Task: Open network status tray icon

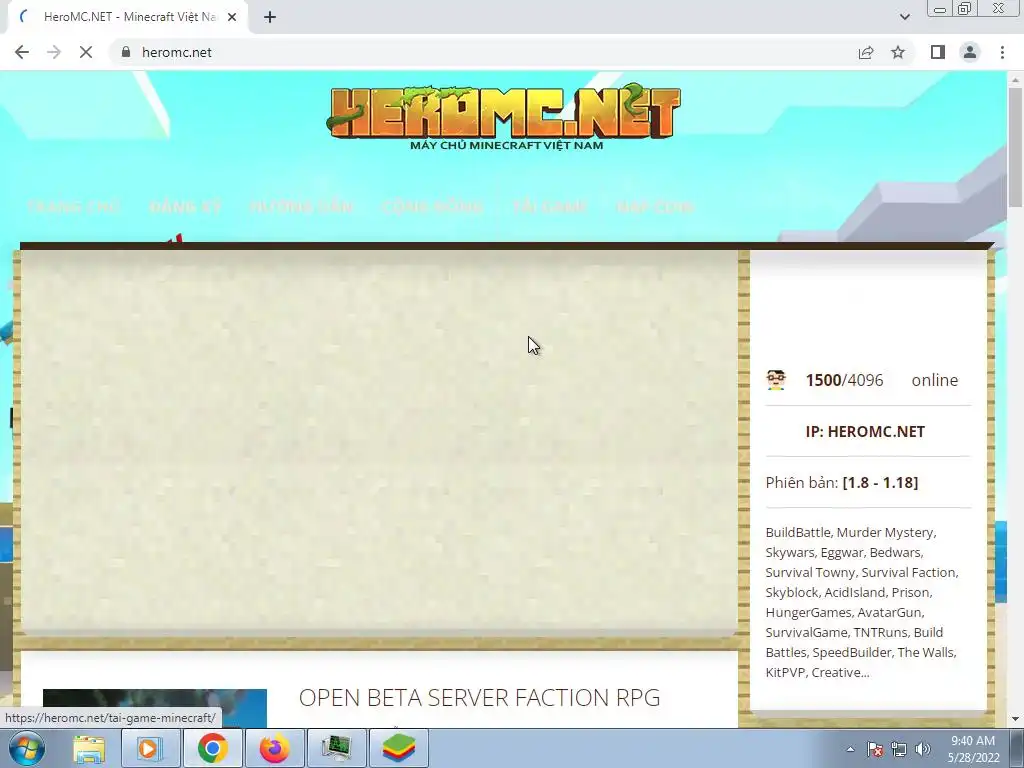Action: [x=899, y=749]
